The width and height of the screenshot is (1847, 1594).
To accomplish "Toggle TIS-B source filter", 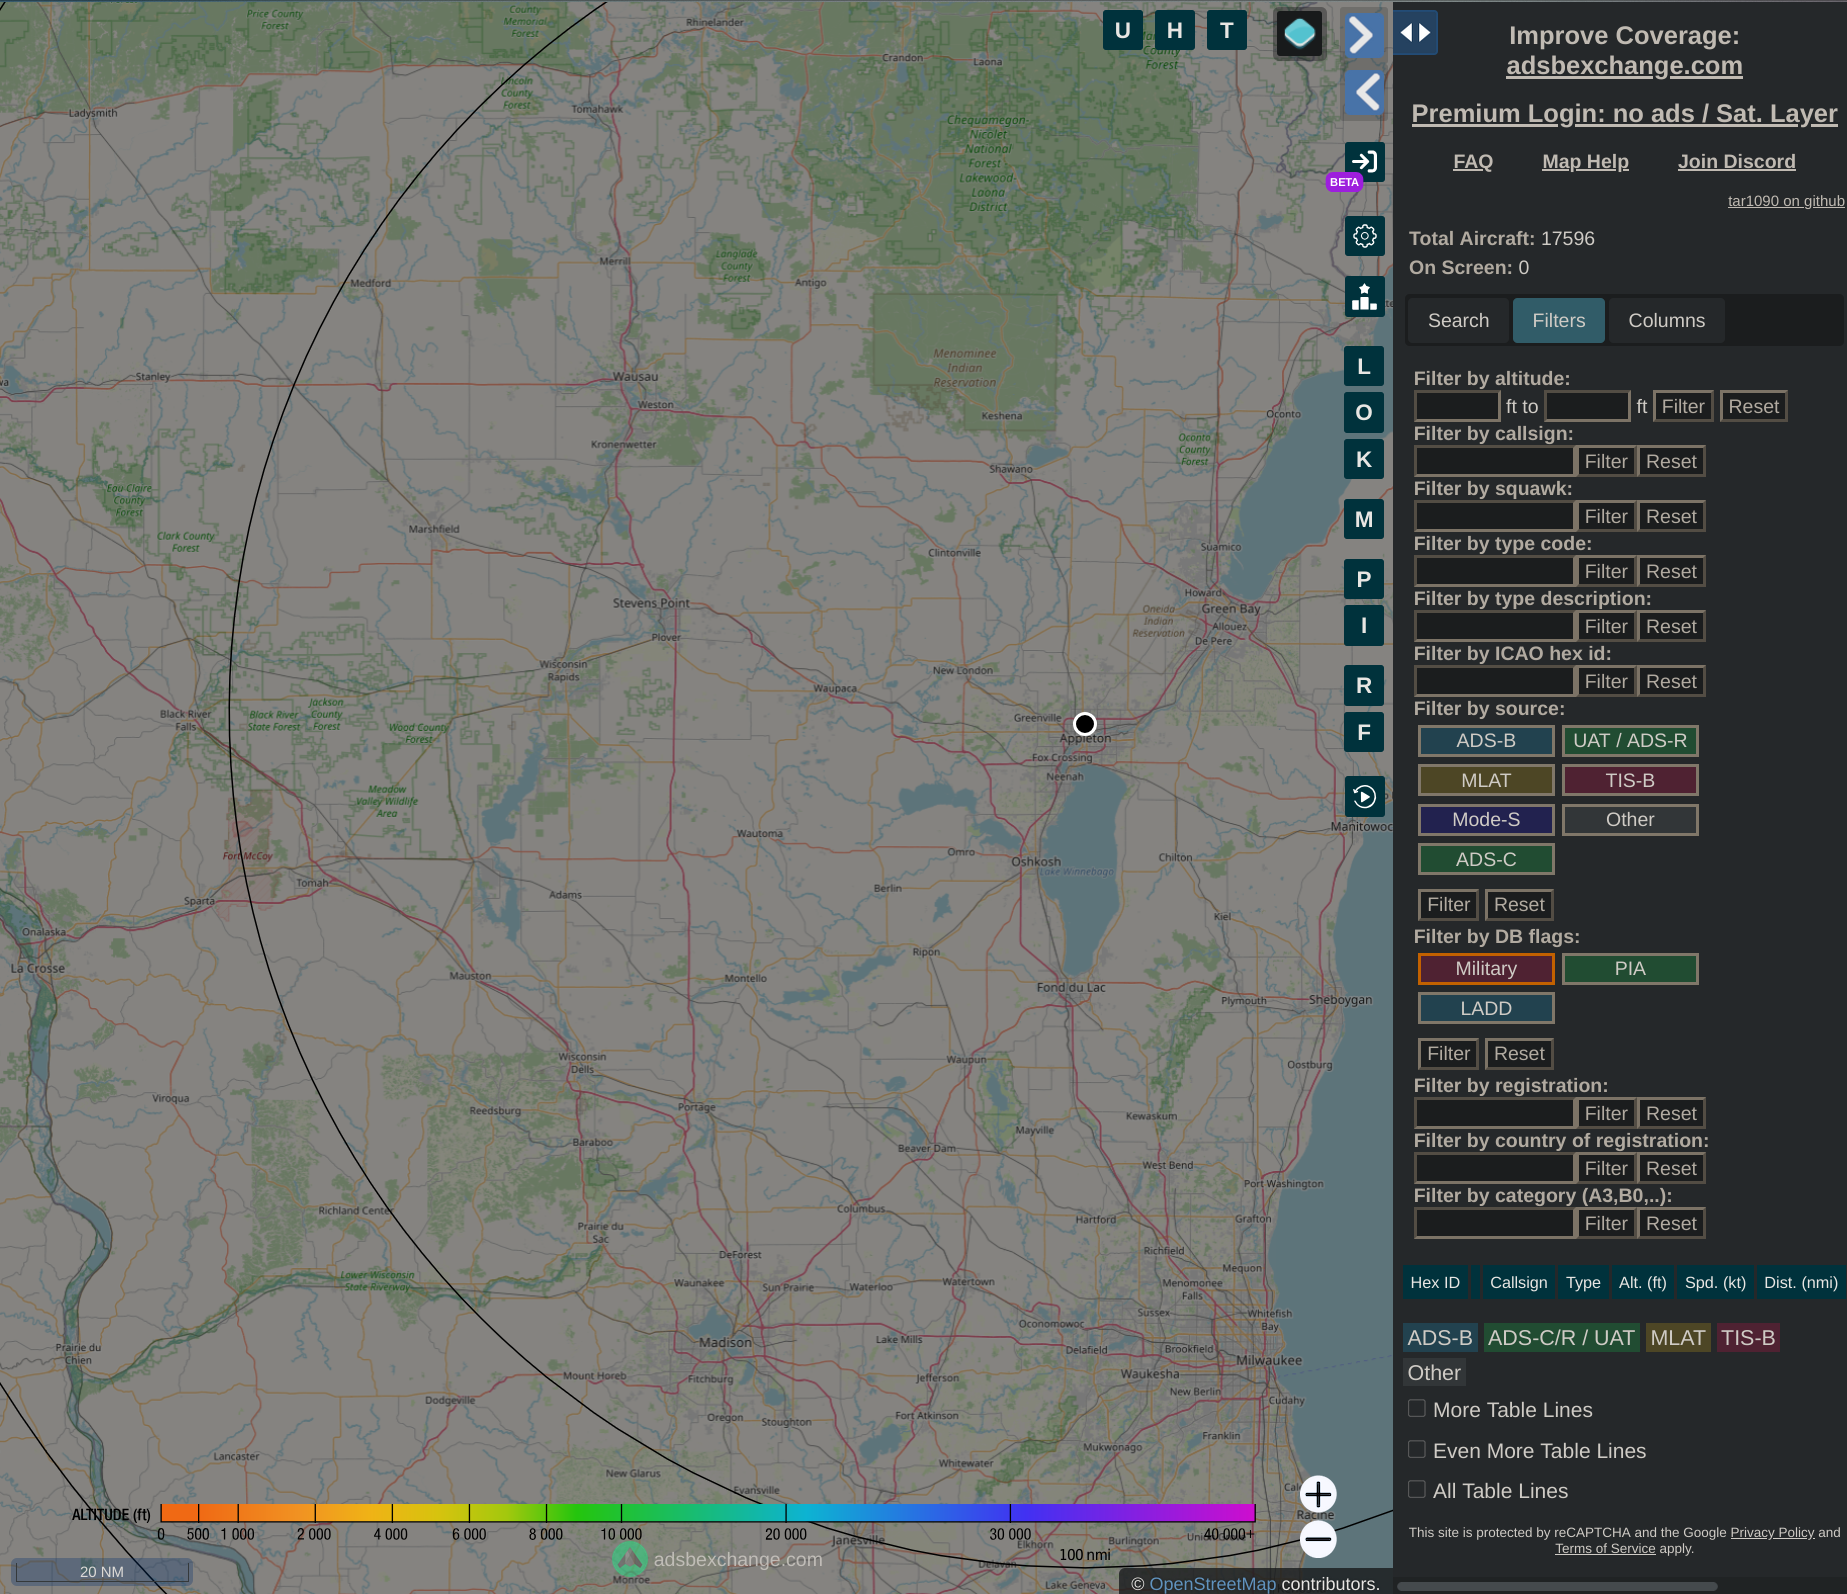I will (1630, 780).
